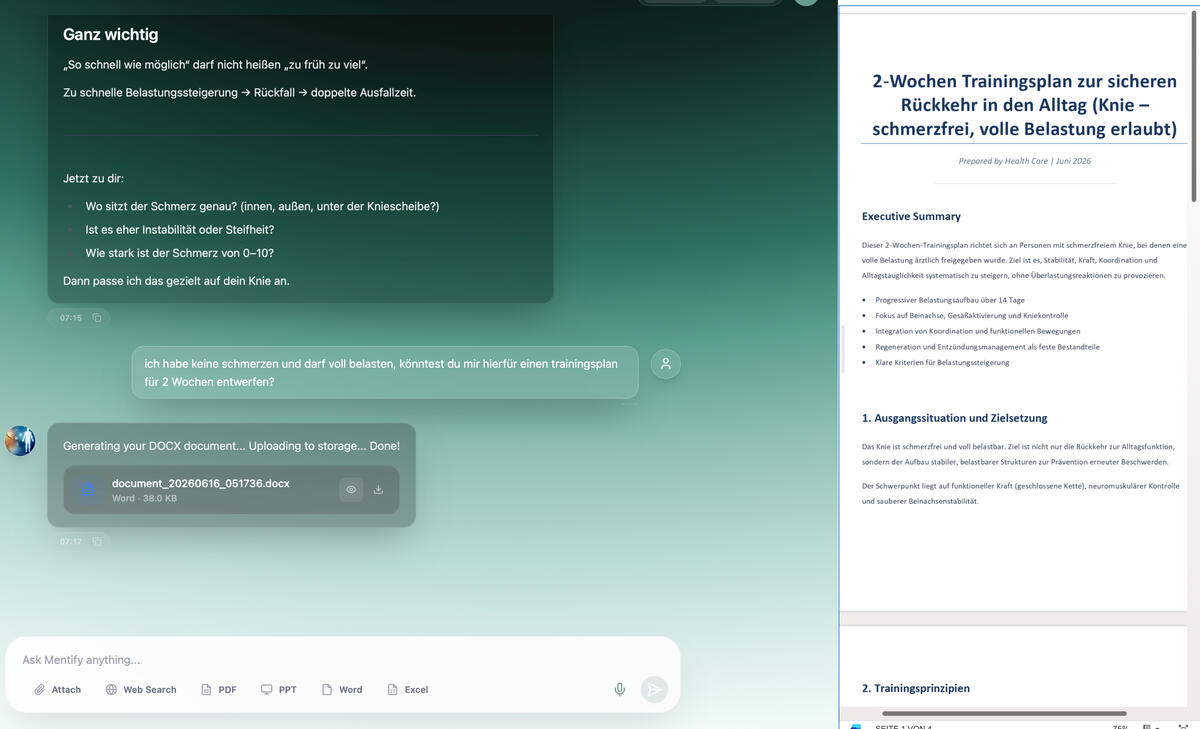
Task: Click the file name document_20260616_051736.docx
Action: coord(201,483)
